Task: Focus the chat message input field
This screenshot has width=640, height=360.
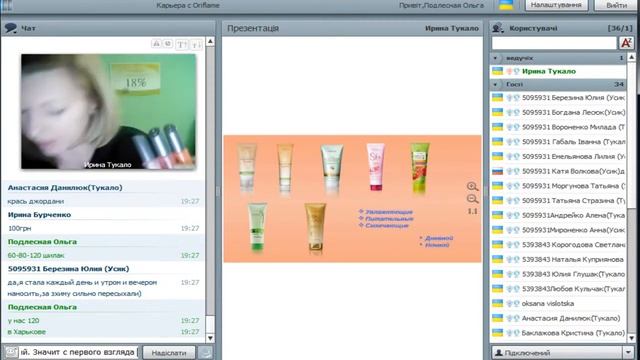Action: coord(78,352)
